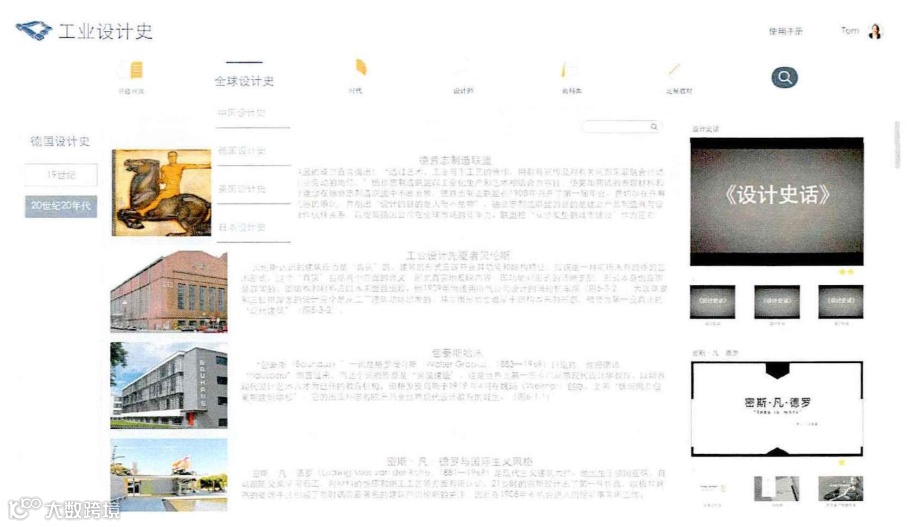Click the Tom user avatar
924x527 pixels.
[x=875, y=31]
